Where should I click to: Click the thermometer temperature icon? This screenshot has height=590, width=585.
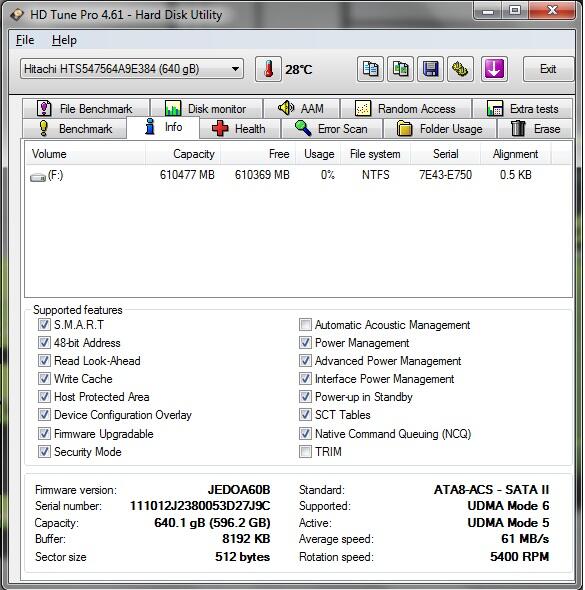click(x=268, y=69)
